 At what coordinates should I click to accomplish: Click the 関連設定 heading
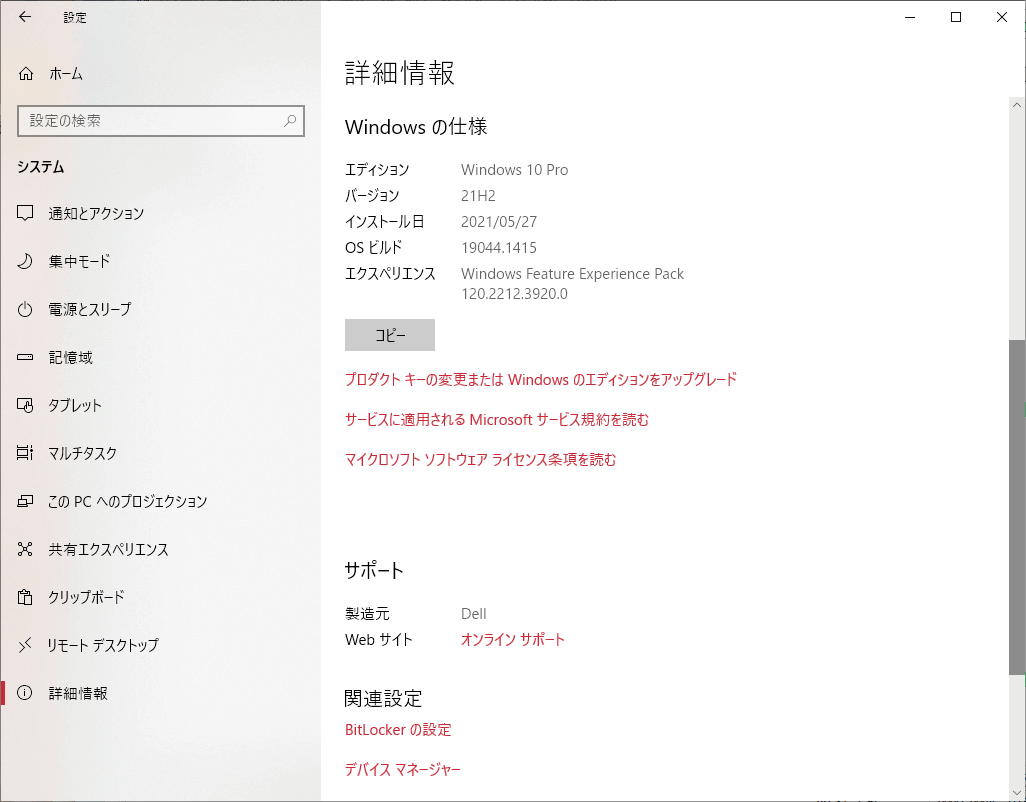[383, 699]
